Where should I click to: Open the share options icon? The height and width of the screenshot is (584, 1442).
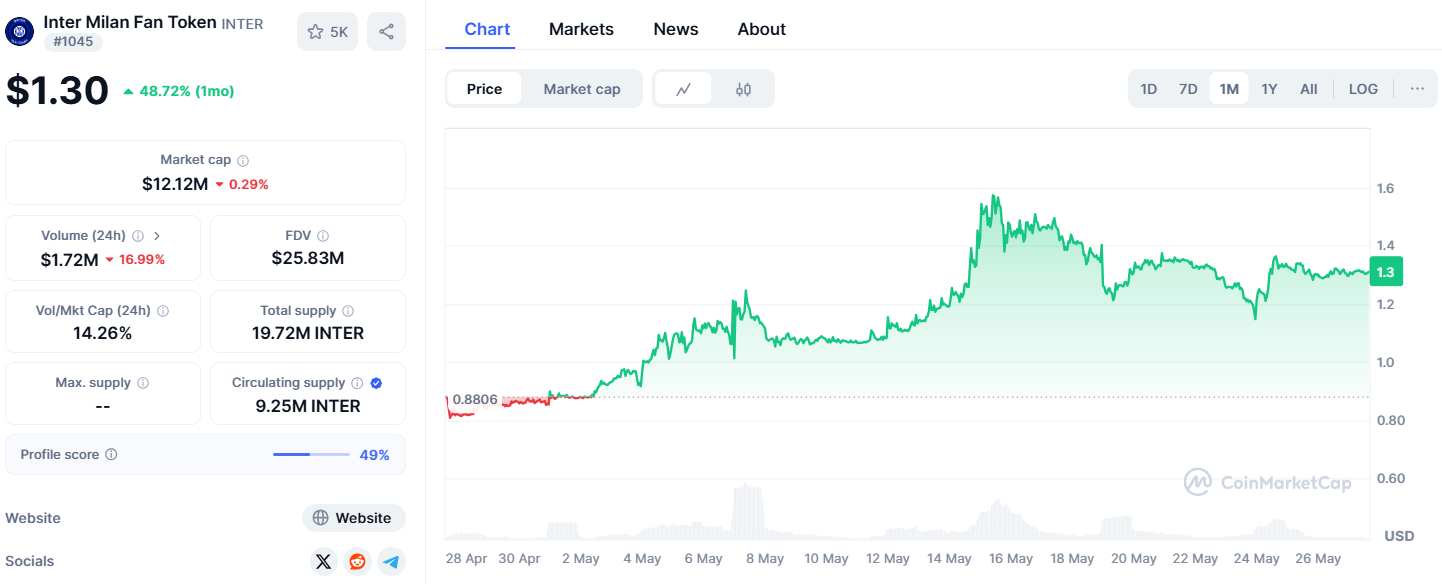point(386,32)
